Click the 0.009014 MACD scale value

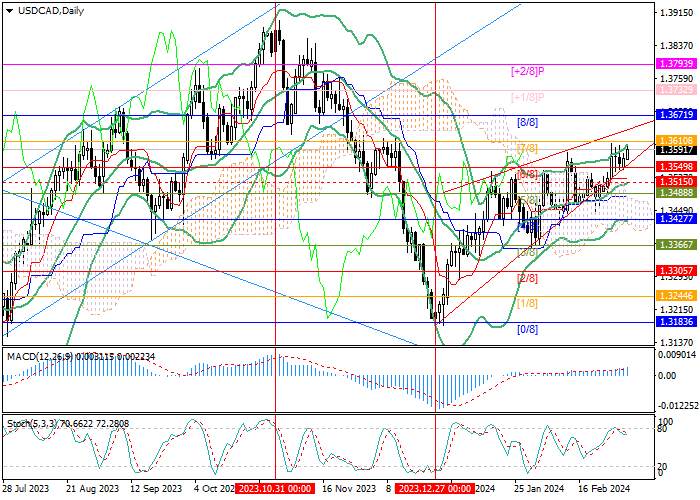pos(677,355)
